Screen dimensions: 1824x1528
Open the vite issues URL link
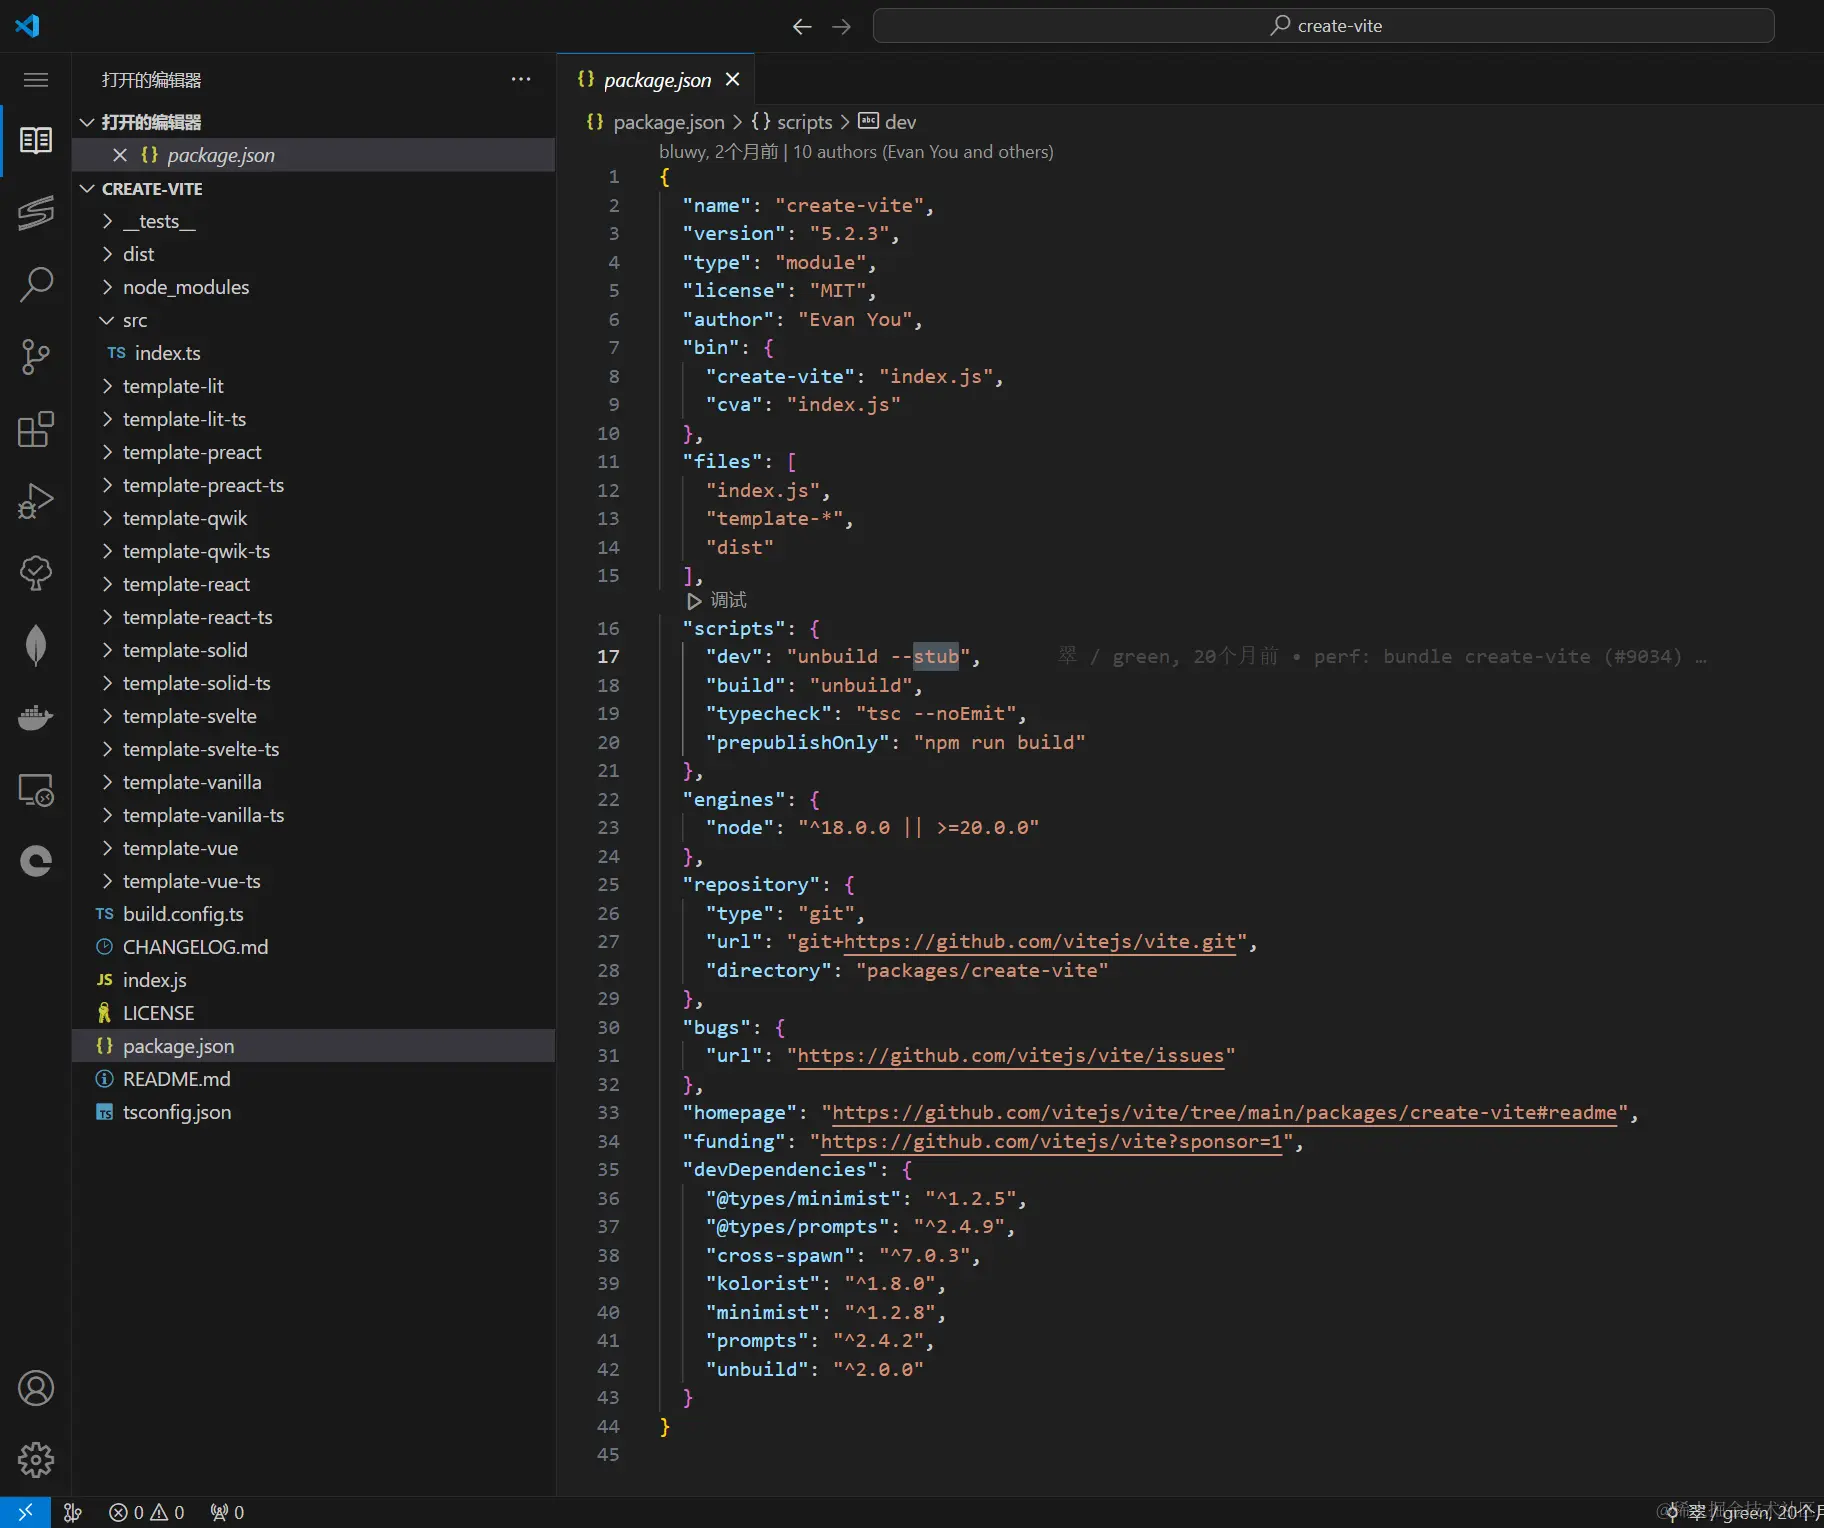click(x=1010, y=1056)
